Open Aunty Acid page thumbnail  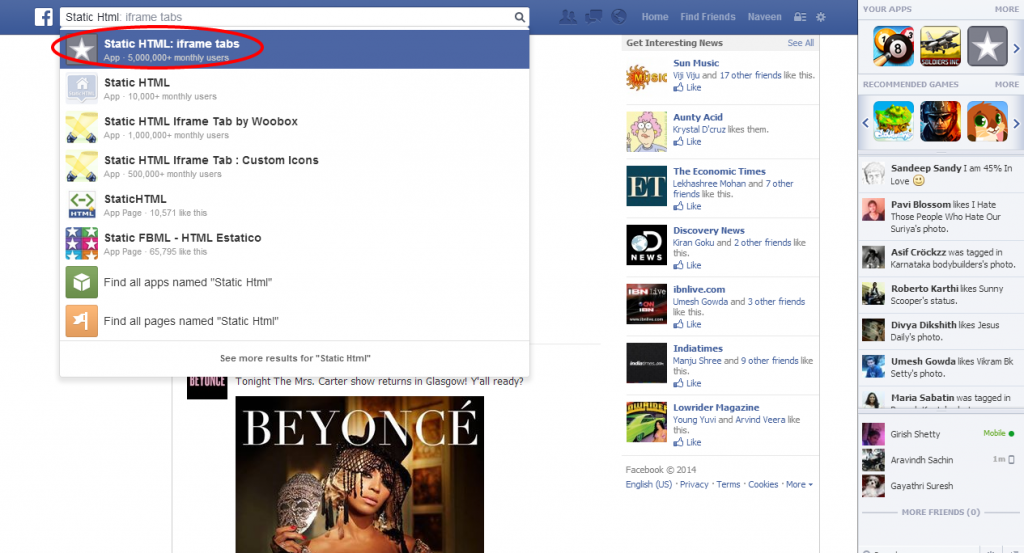point(647,132)
